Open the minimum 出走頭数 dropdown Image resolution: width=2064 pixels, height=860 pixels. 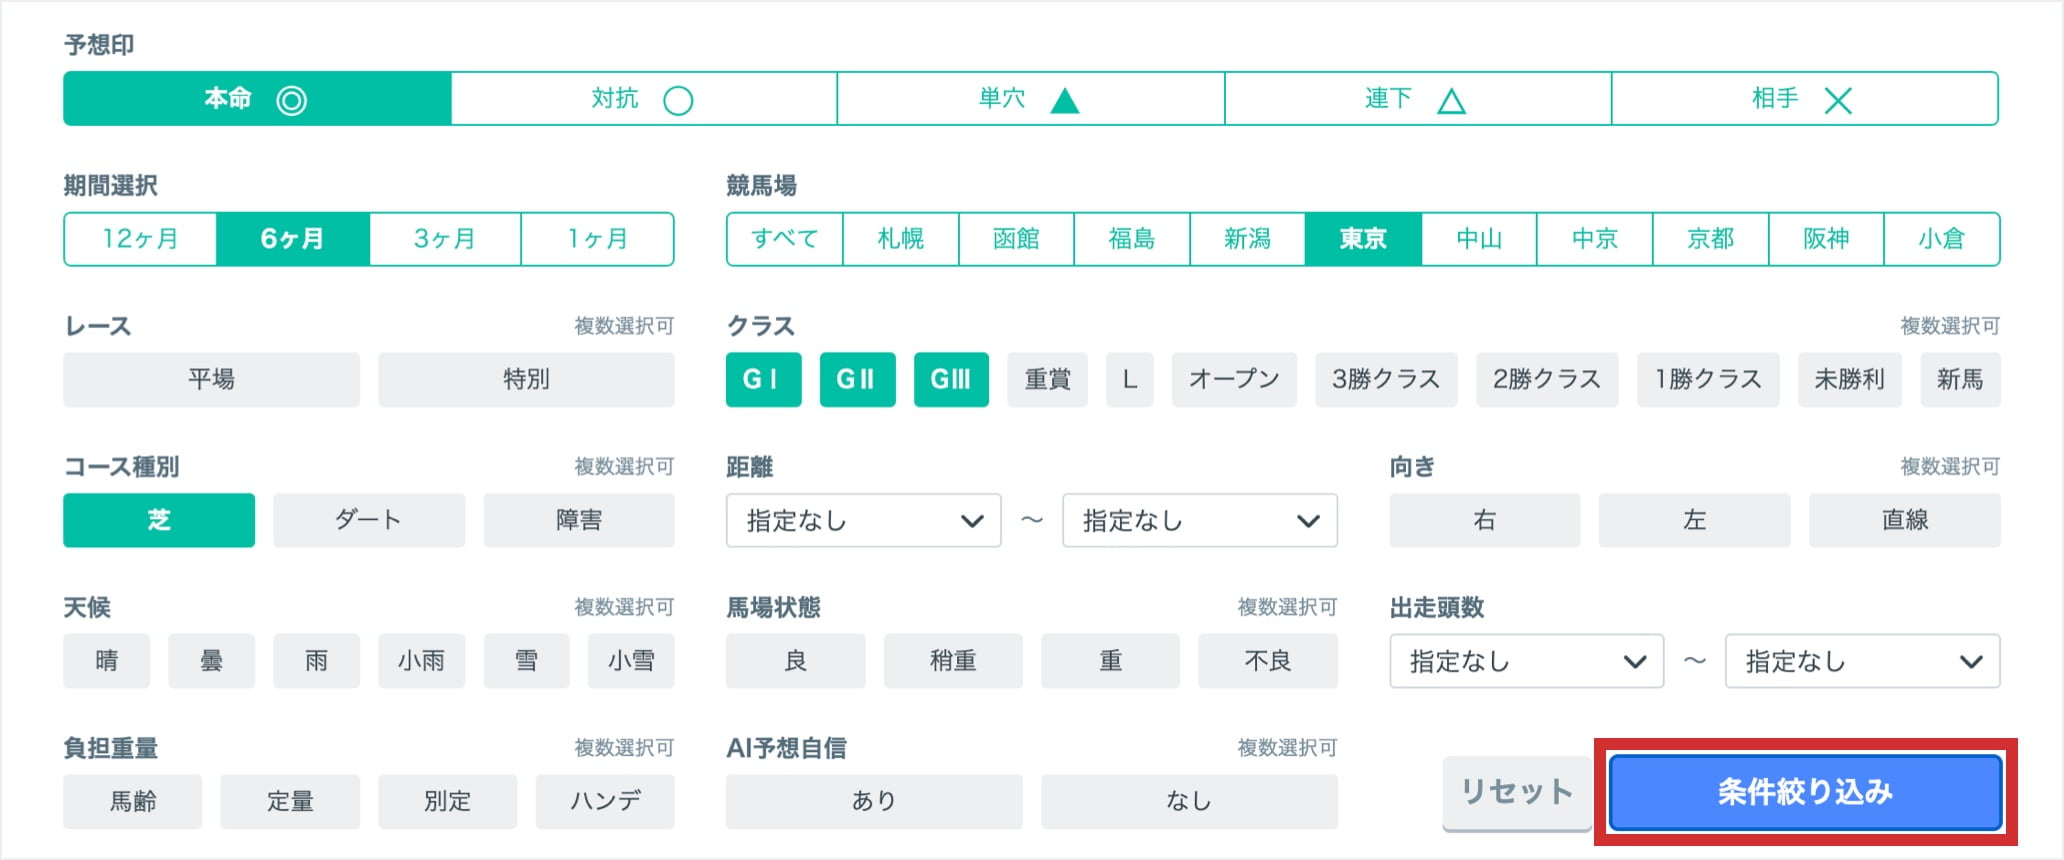[x=1526, y=661]
